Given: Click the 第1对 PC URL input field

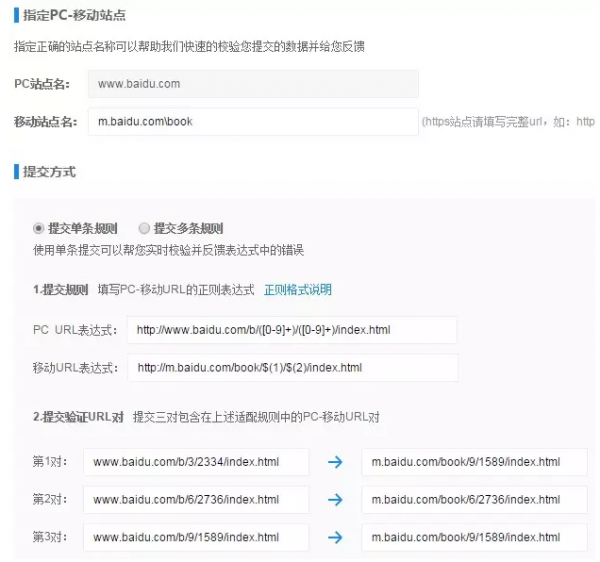Looking at the screenshot, I should (196, 462).
